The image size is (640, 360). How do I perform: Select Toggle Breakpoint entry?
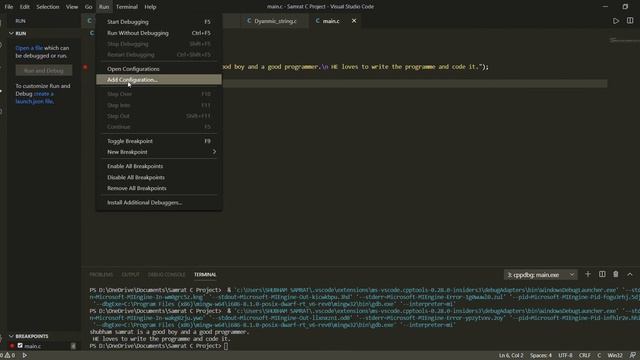click(x=159, y=141)
